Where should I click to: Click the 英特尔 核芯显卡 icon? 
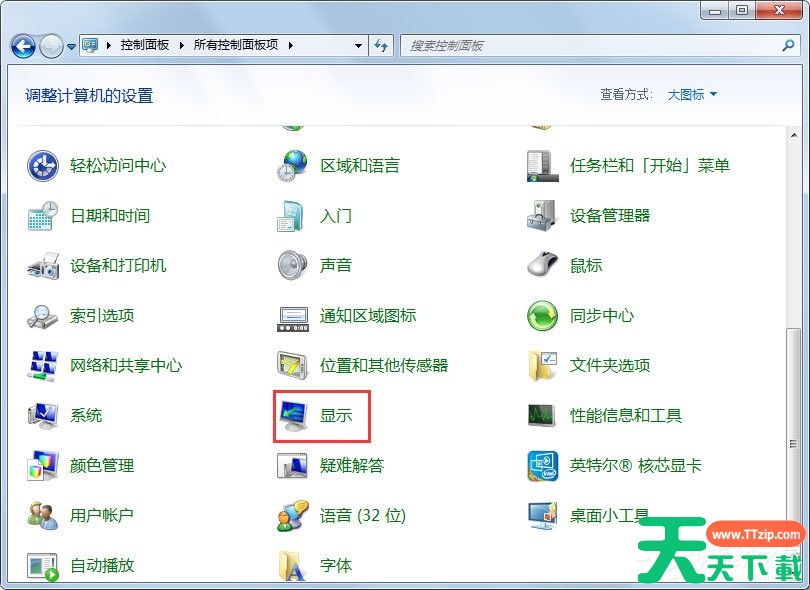pos(542,466)
